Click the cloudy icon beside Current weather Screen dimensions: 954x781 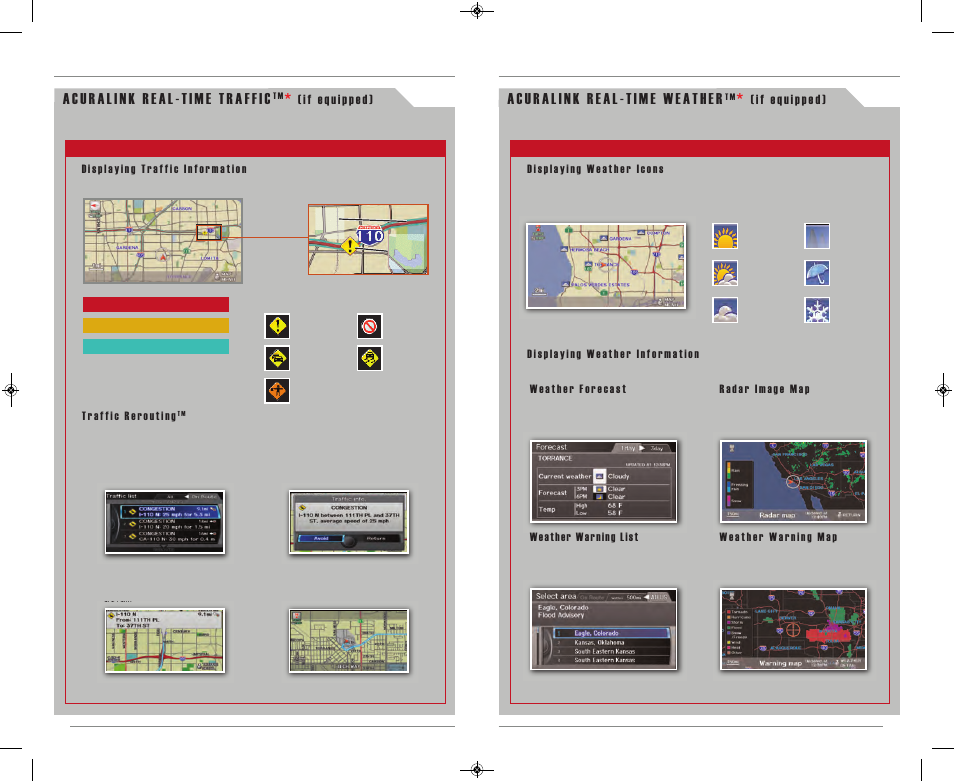click(599, 476)
